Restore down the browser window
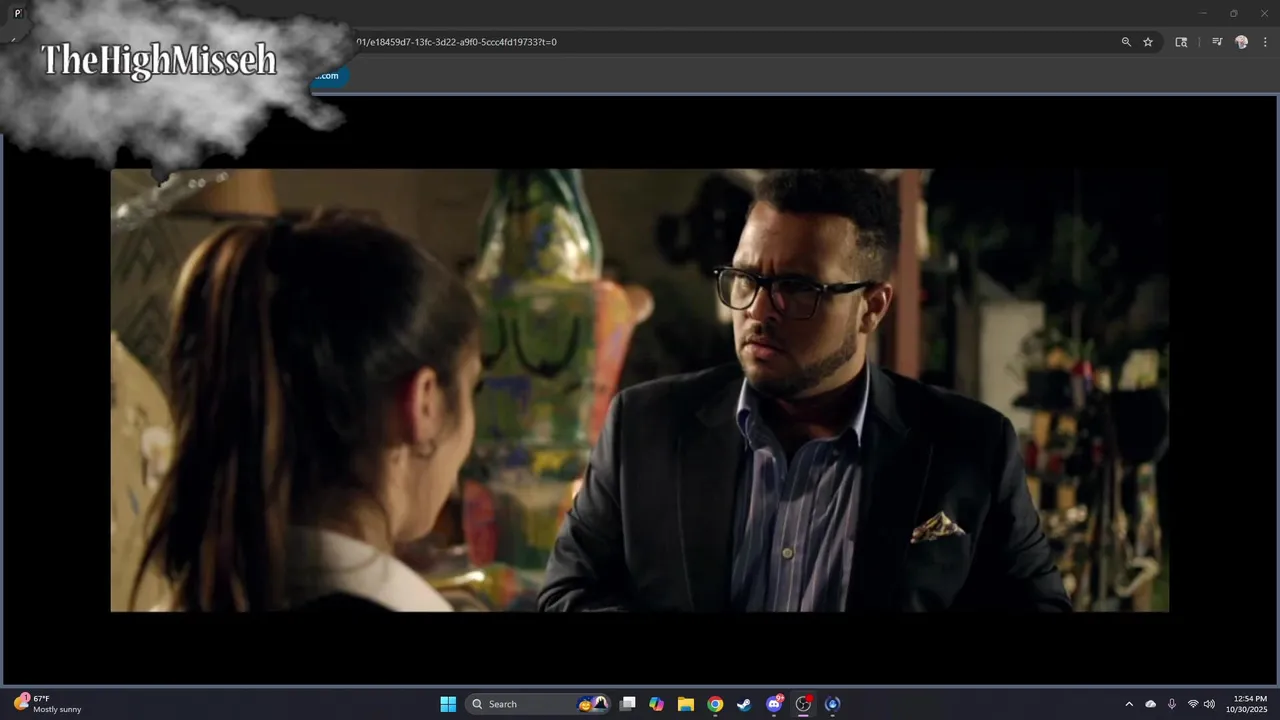 click(1233, 13)
